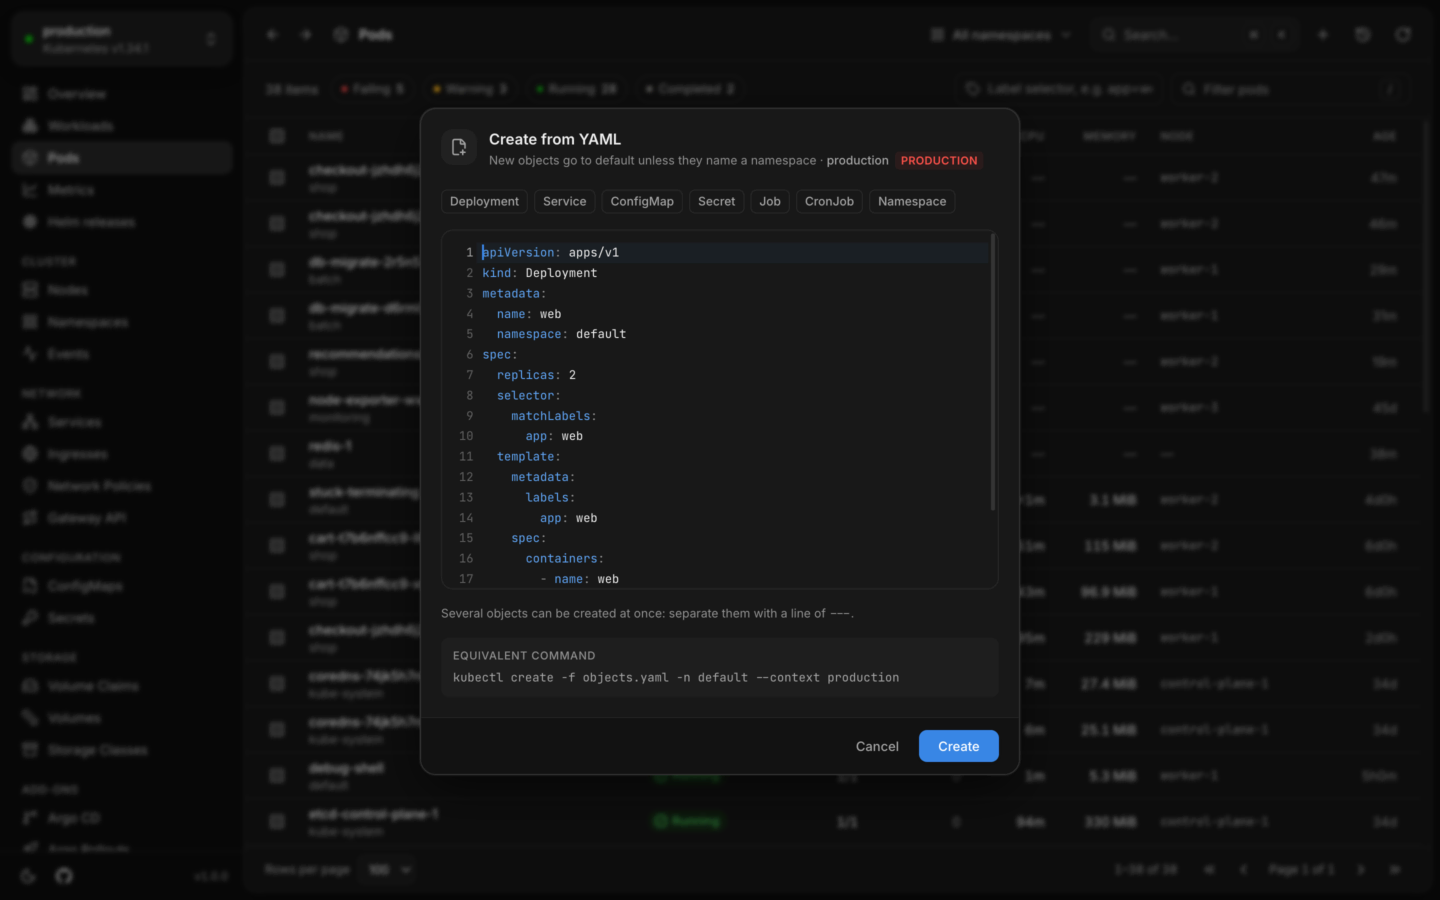Viewport: 1440px width, 900px height.
Task: Open Metrics in the sidebar
Action: [122, 190]
